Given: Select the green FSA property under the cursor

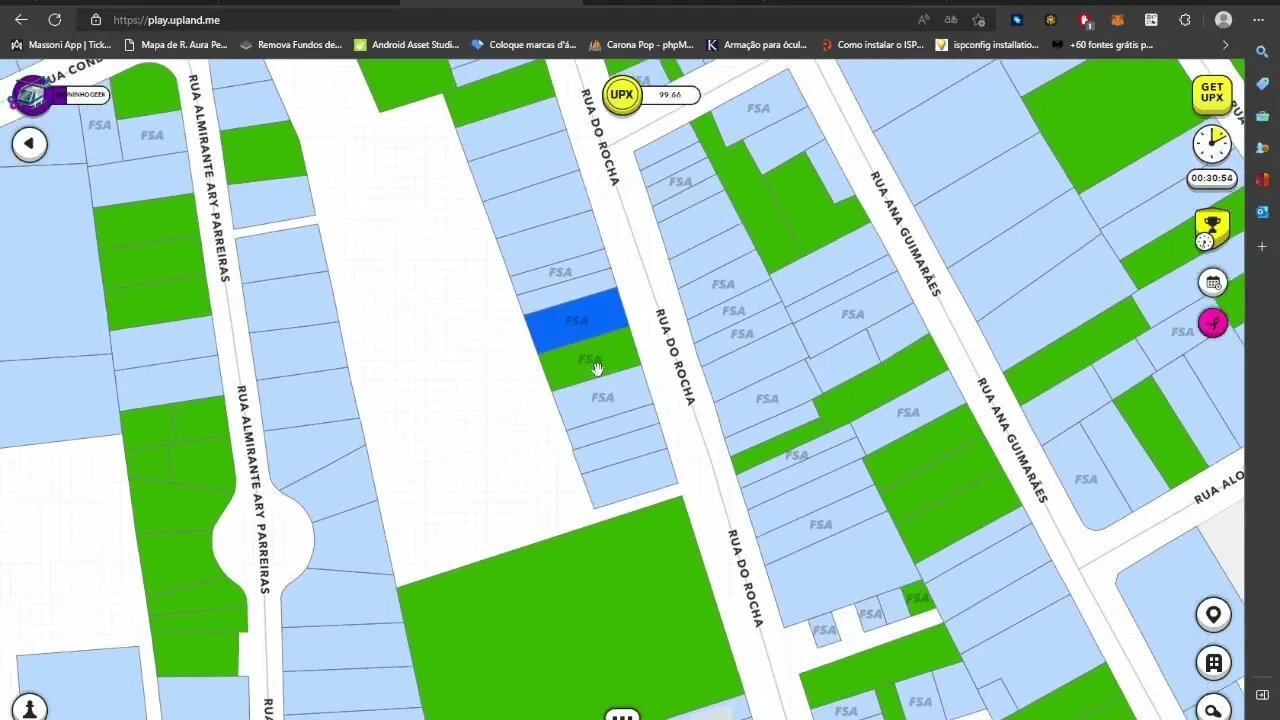Looking at the screenshot, I should point(590,359).
